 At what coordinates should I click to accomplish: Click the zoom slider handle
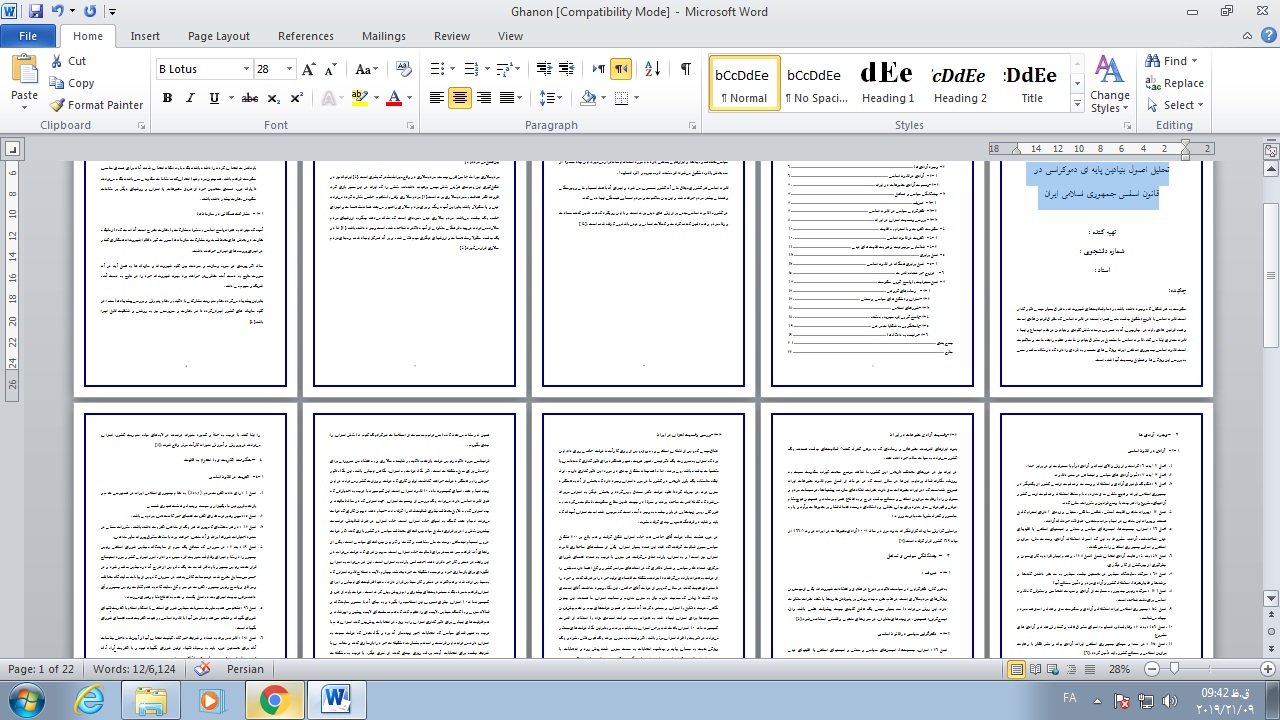[1174, 669]
